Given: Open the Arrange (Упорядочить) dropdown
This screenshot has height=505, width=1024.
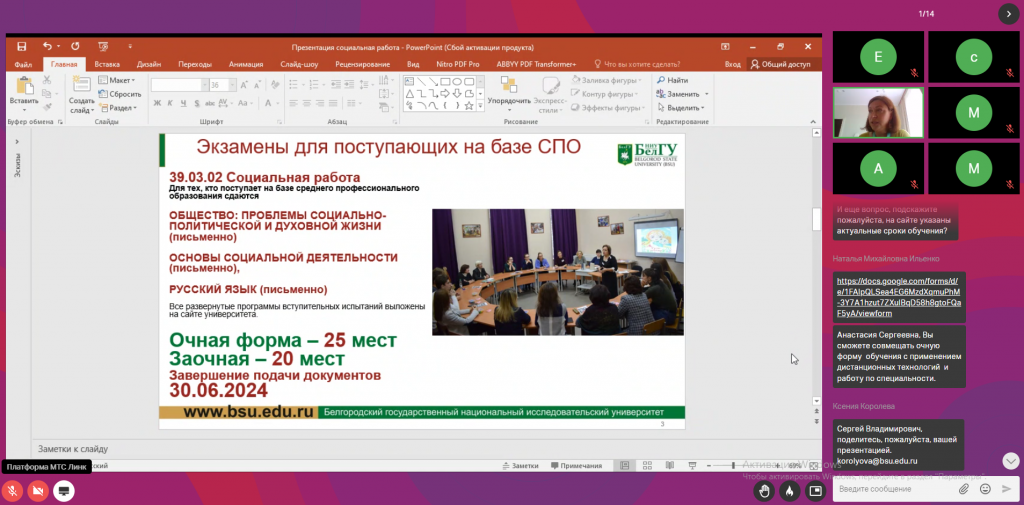Looking at the screenshot, I should [x=509, y=92].
